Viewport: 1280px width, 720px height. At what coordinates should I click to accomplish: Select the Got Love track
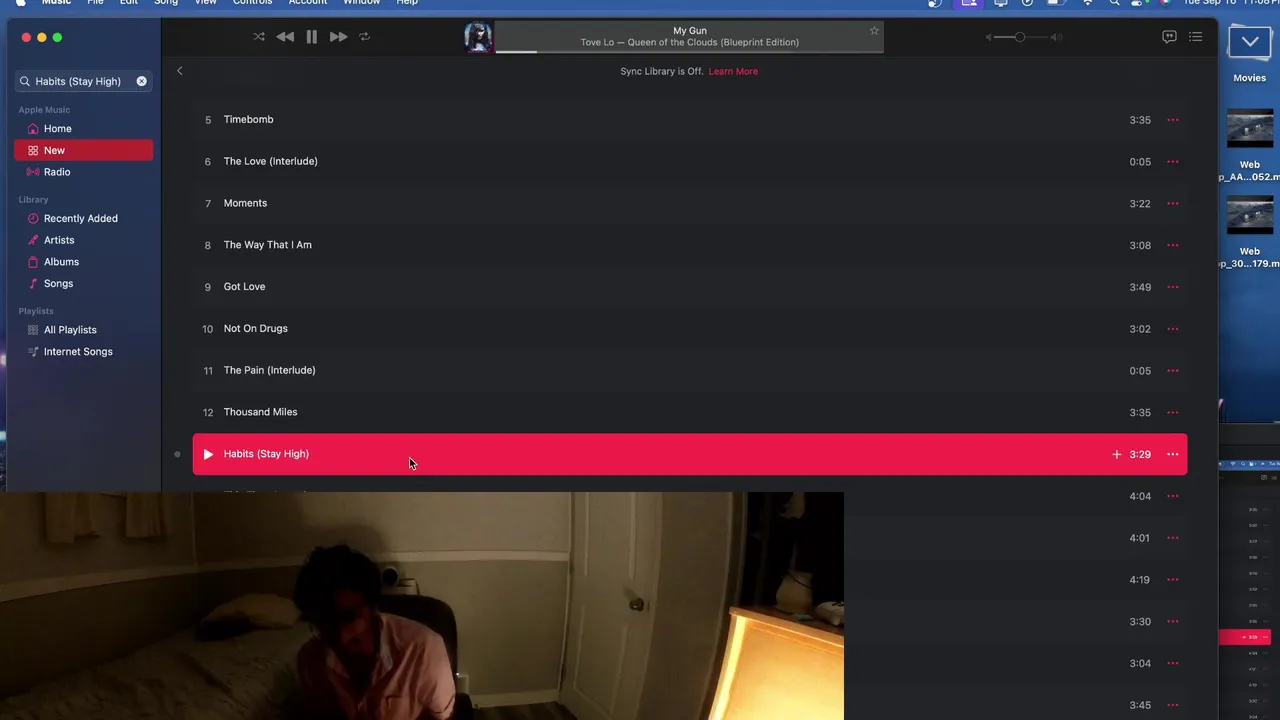(x=690, y=287)
